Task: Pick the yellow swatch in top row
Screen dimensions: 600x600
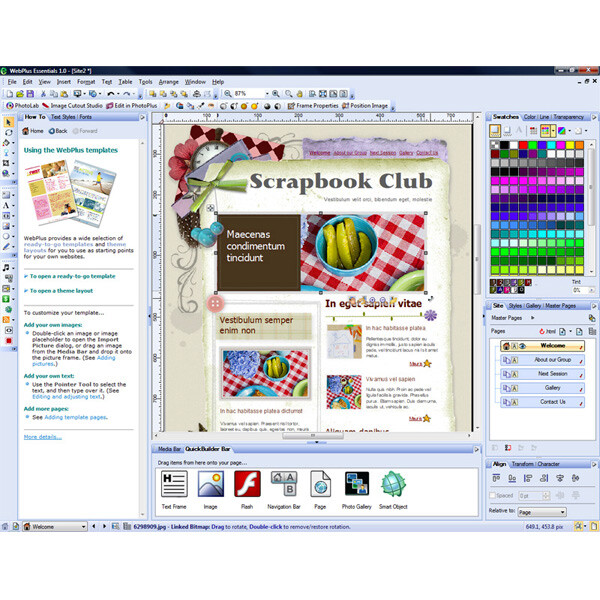Action: pos(570,145)
